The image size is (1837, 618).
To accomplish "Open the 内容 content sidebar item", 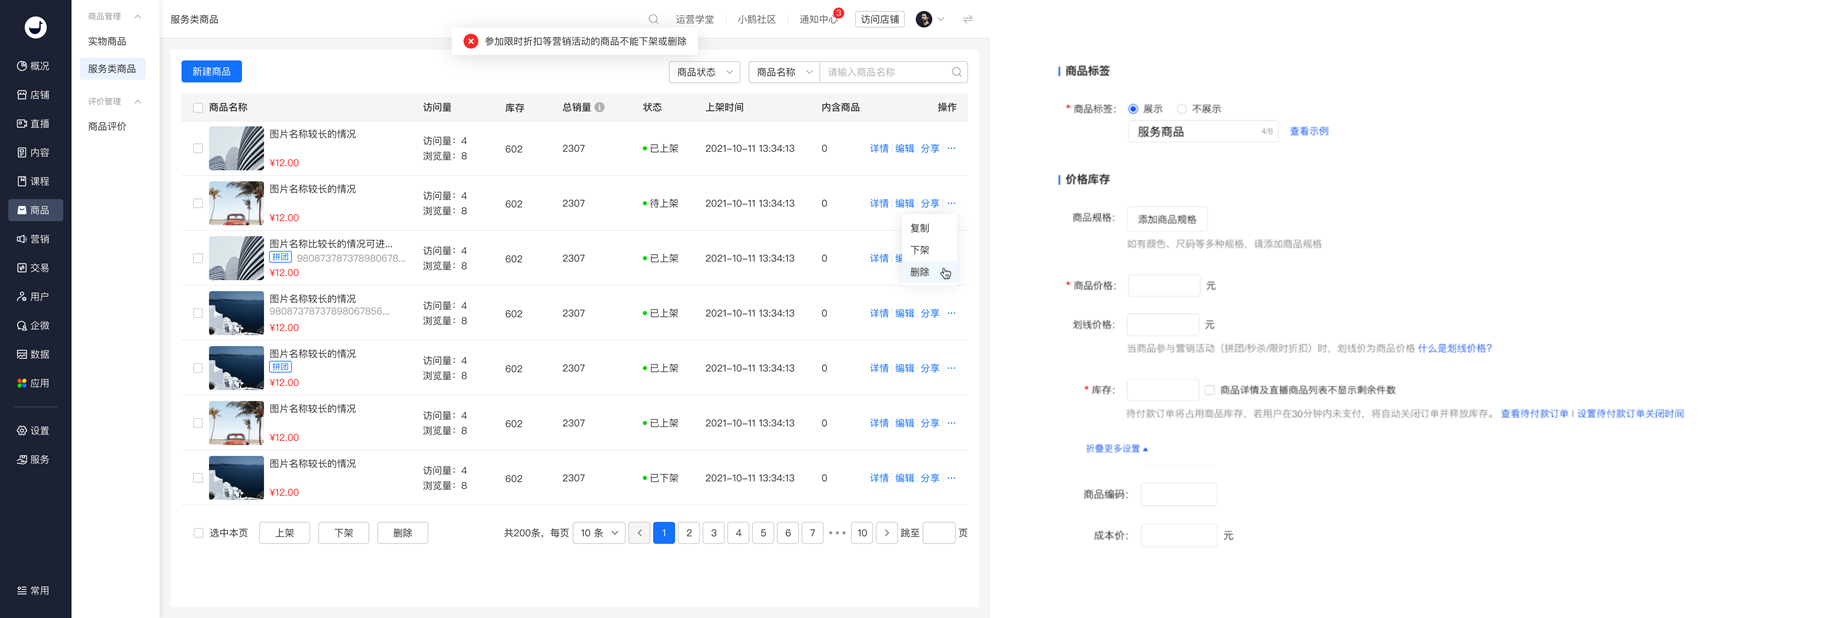I will click(x=35, y=153).
